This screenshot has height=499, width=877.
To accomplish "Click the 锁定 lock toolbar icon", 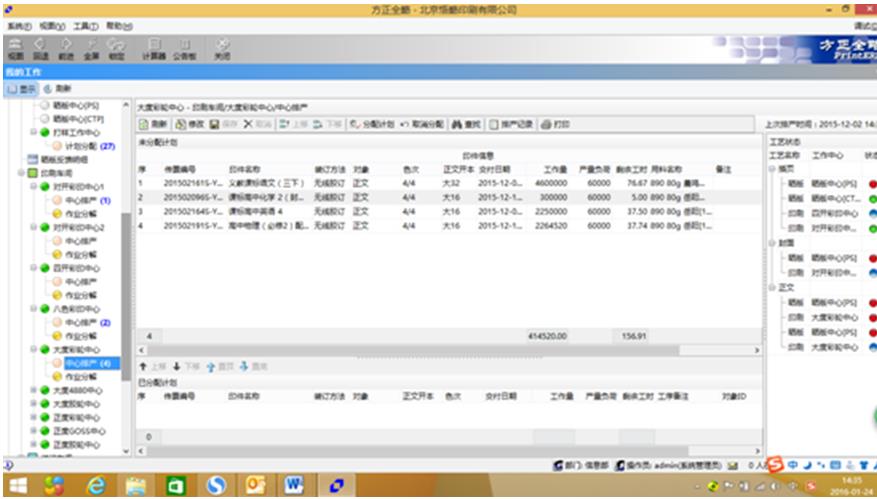I will tap(116, 49).
